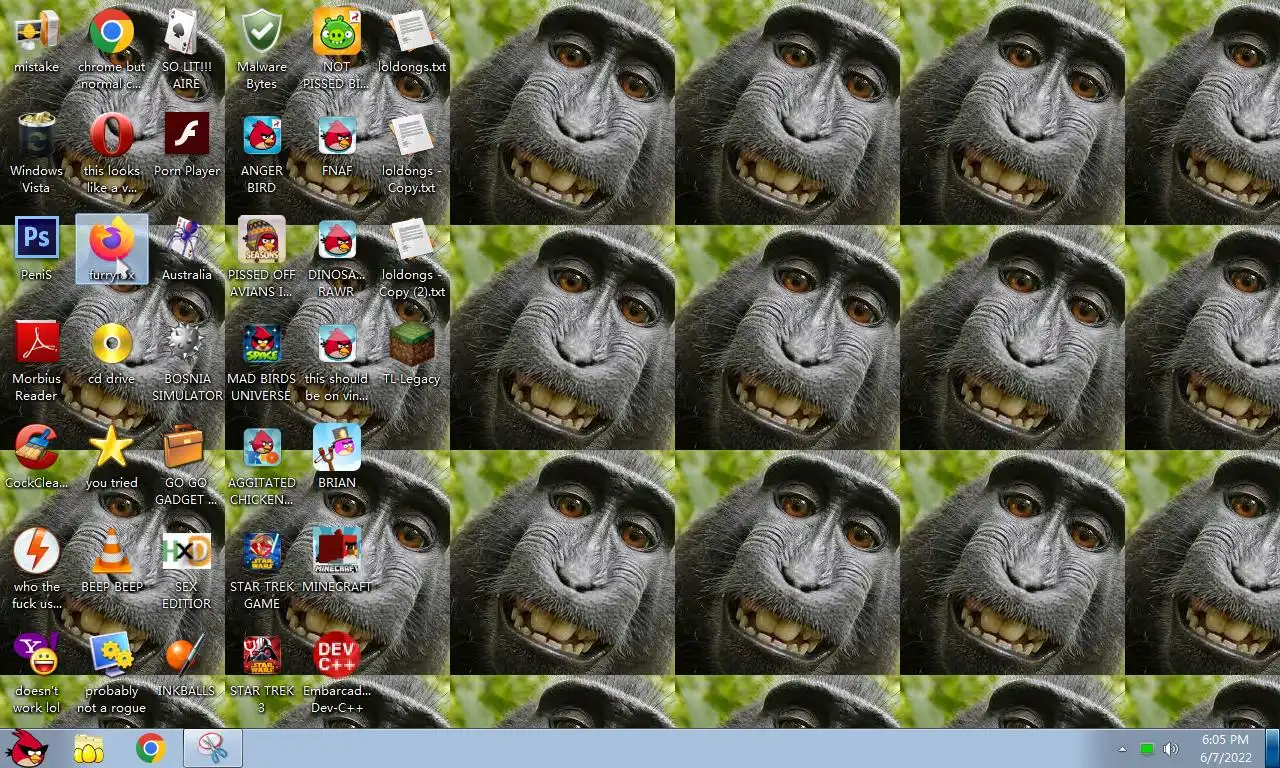Select the 'SO LIT!!! AIRE' solitaire icon

(x=187, y=50)
